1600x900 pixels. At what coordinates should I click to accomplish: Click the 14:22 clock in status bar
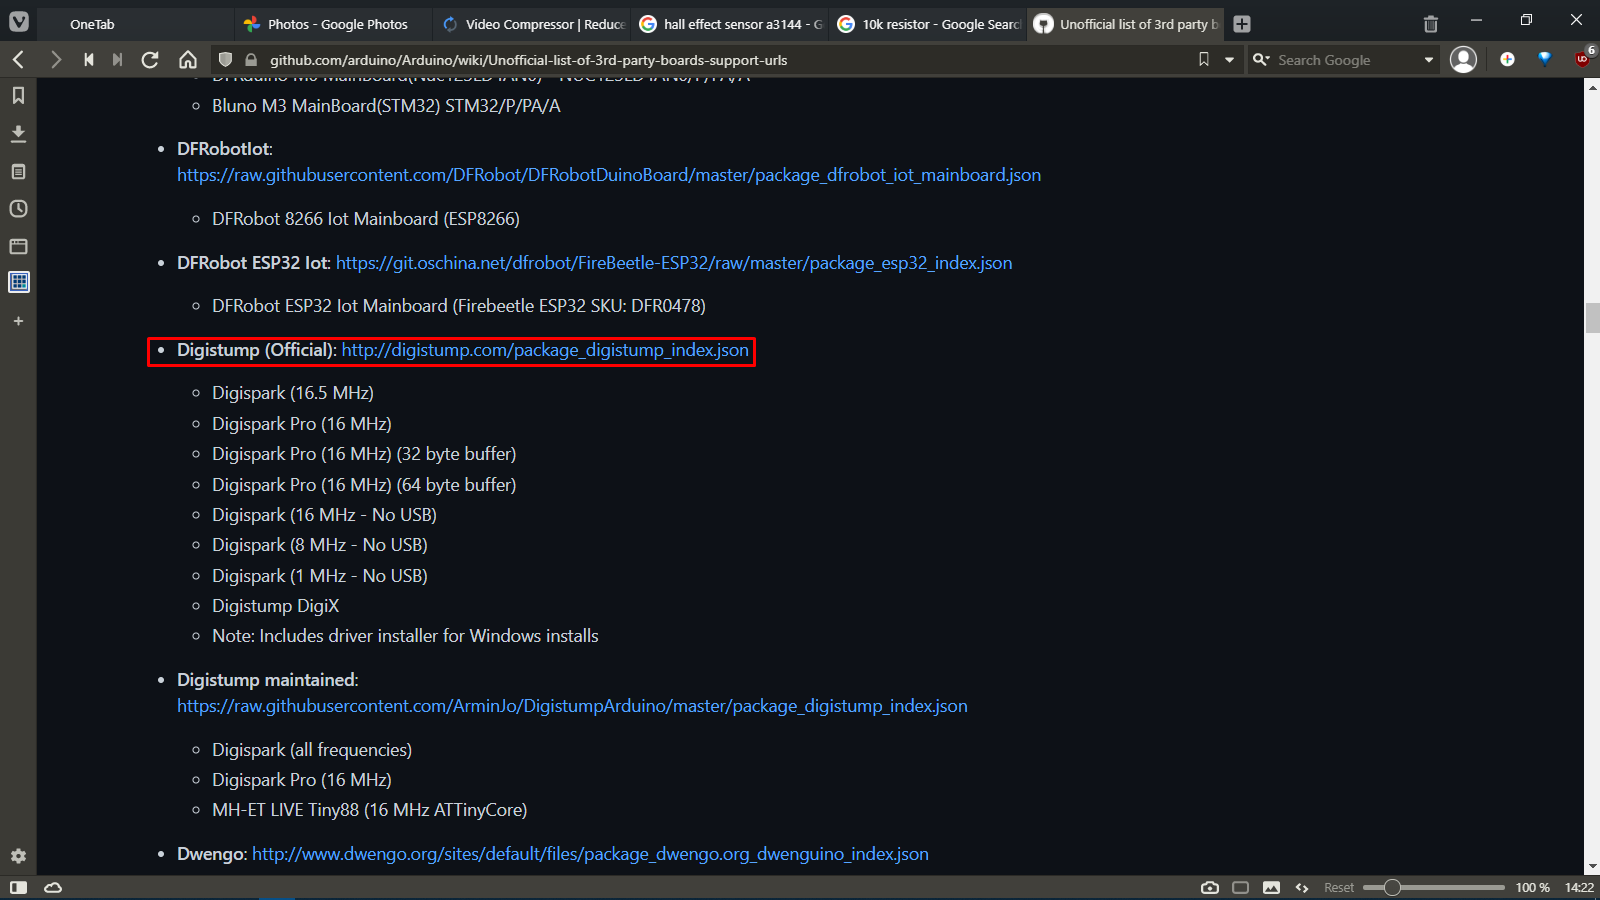(1579, 888)
